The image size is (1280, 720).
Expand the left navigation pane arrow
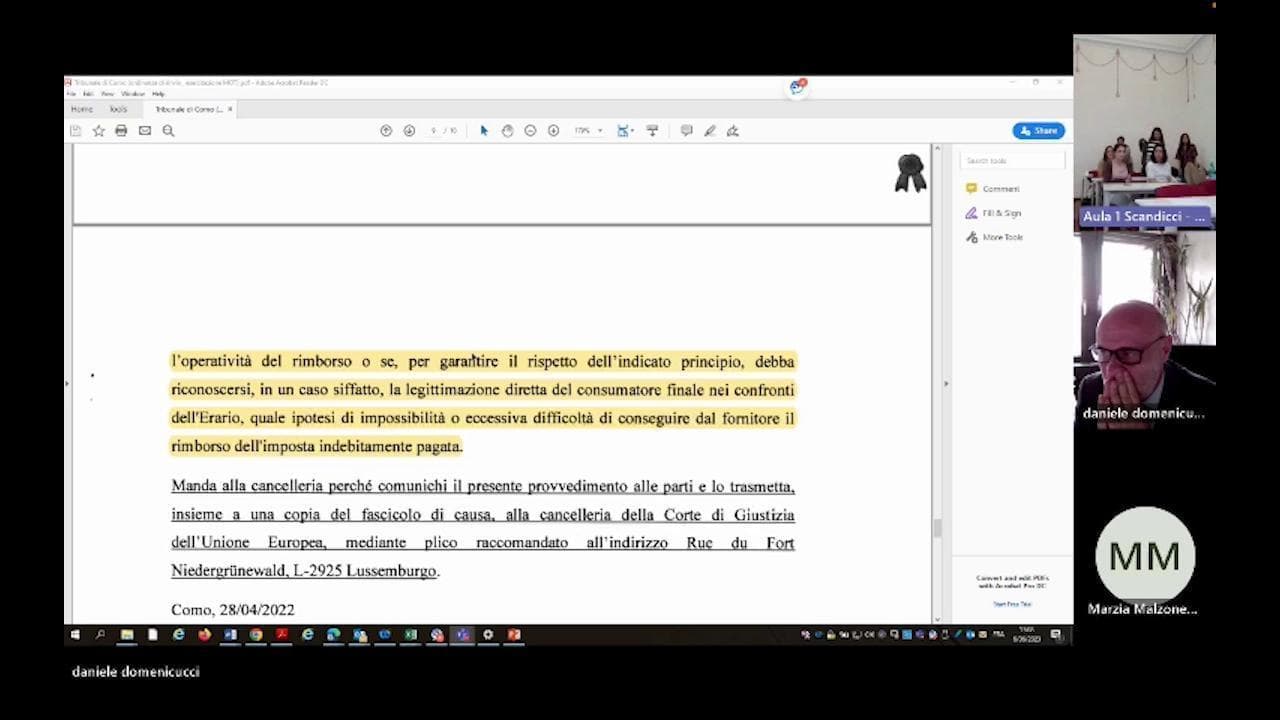point(67,383)
